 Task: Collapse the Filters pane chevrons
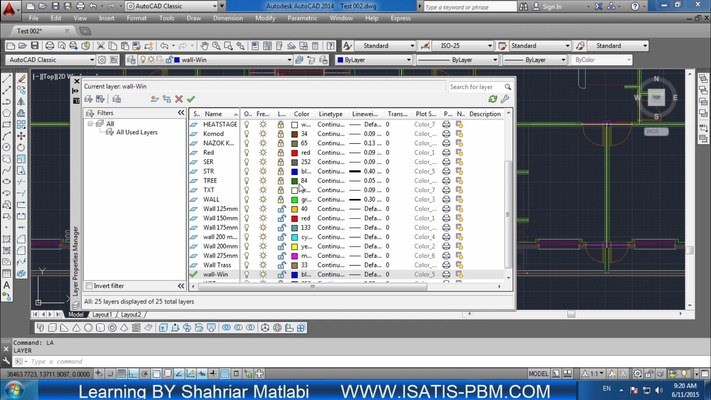181,112
